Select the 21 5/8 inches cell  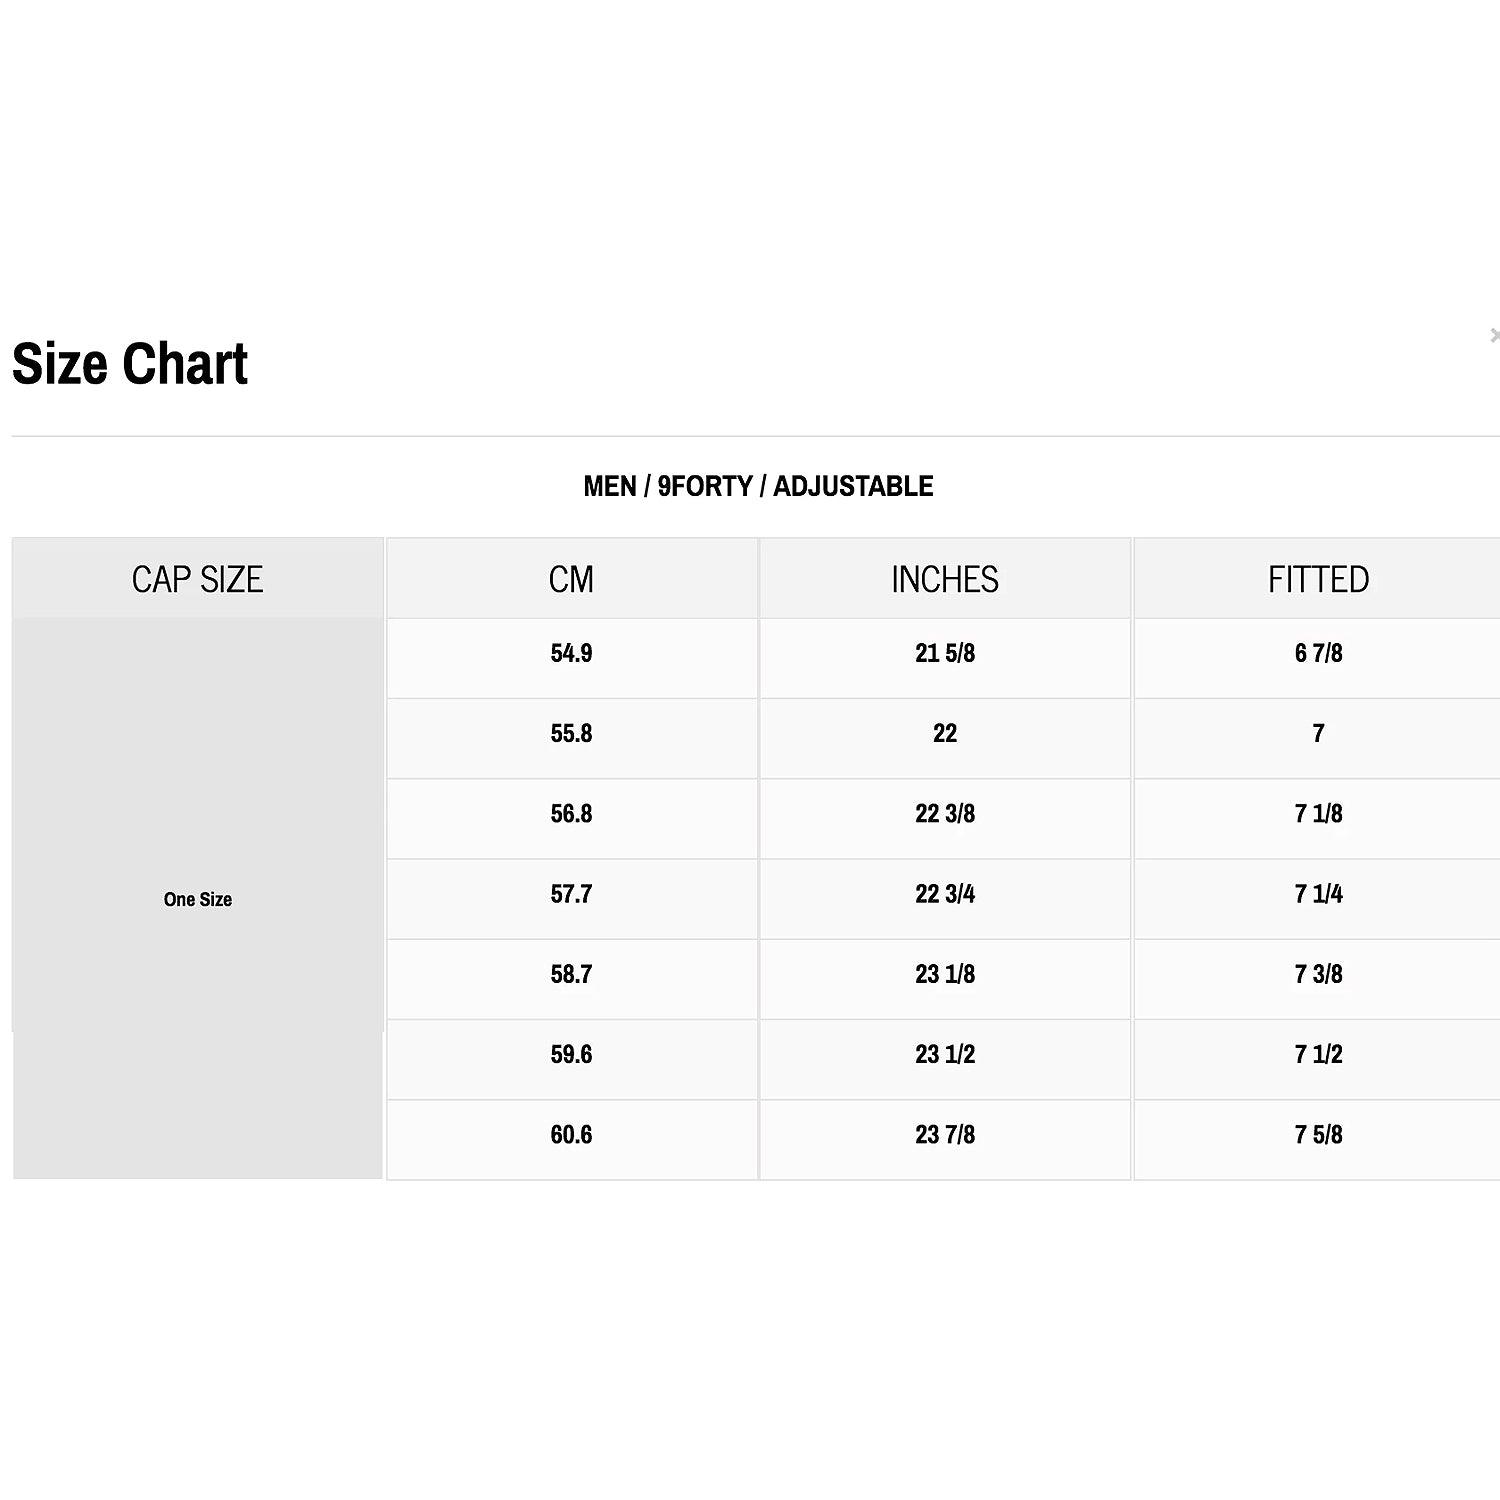click(x=944, y=653)
